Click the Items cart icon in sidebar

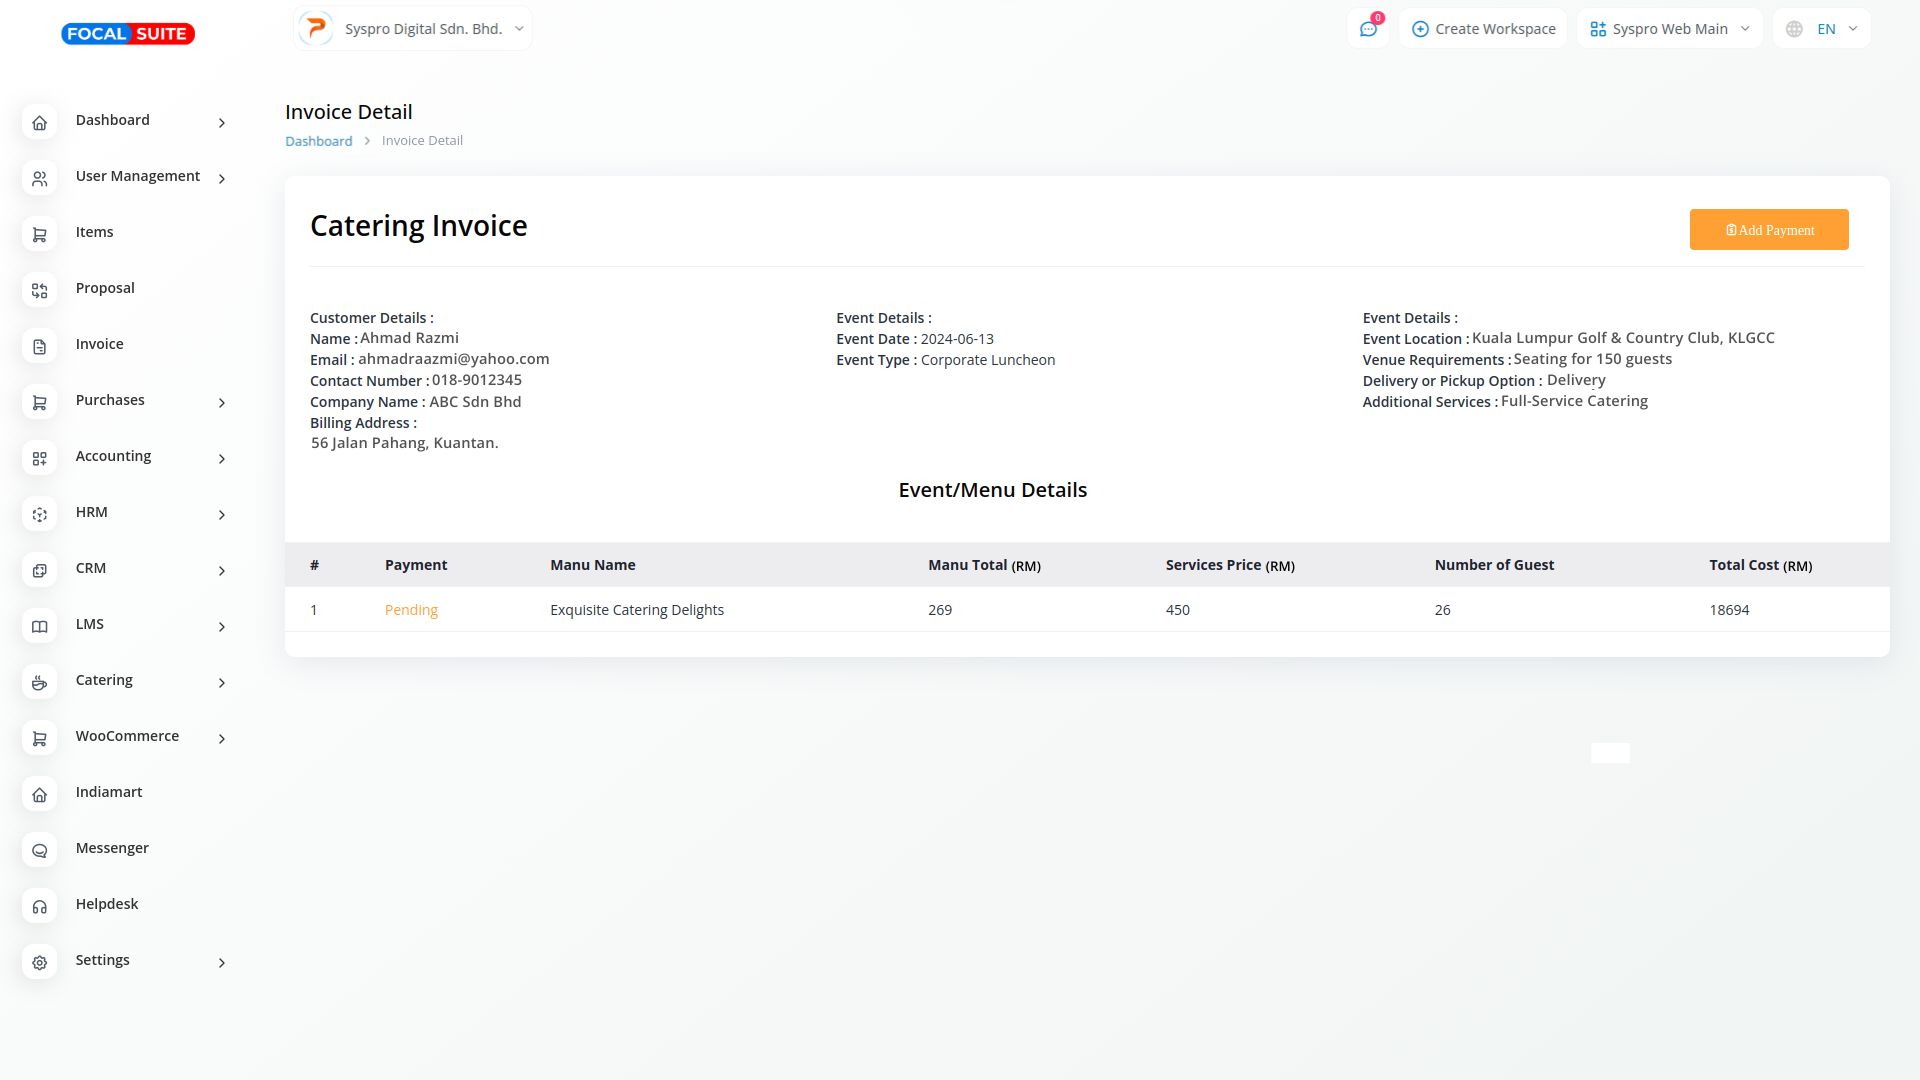[39, 235]
